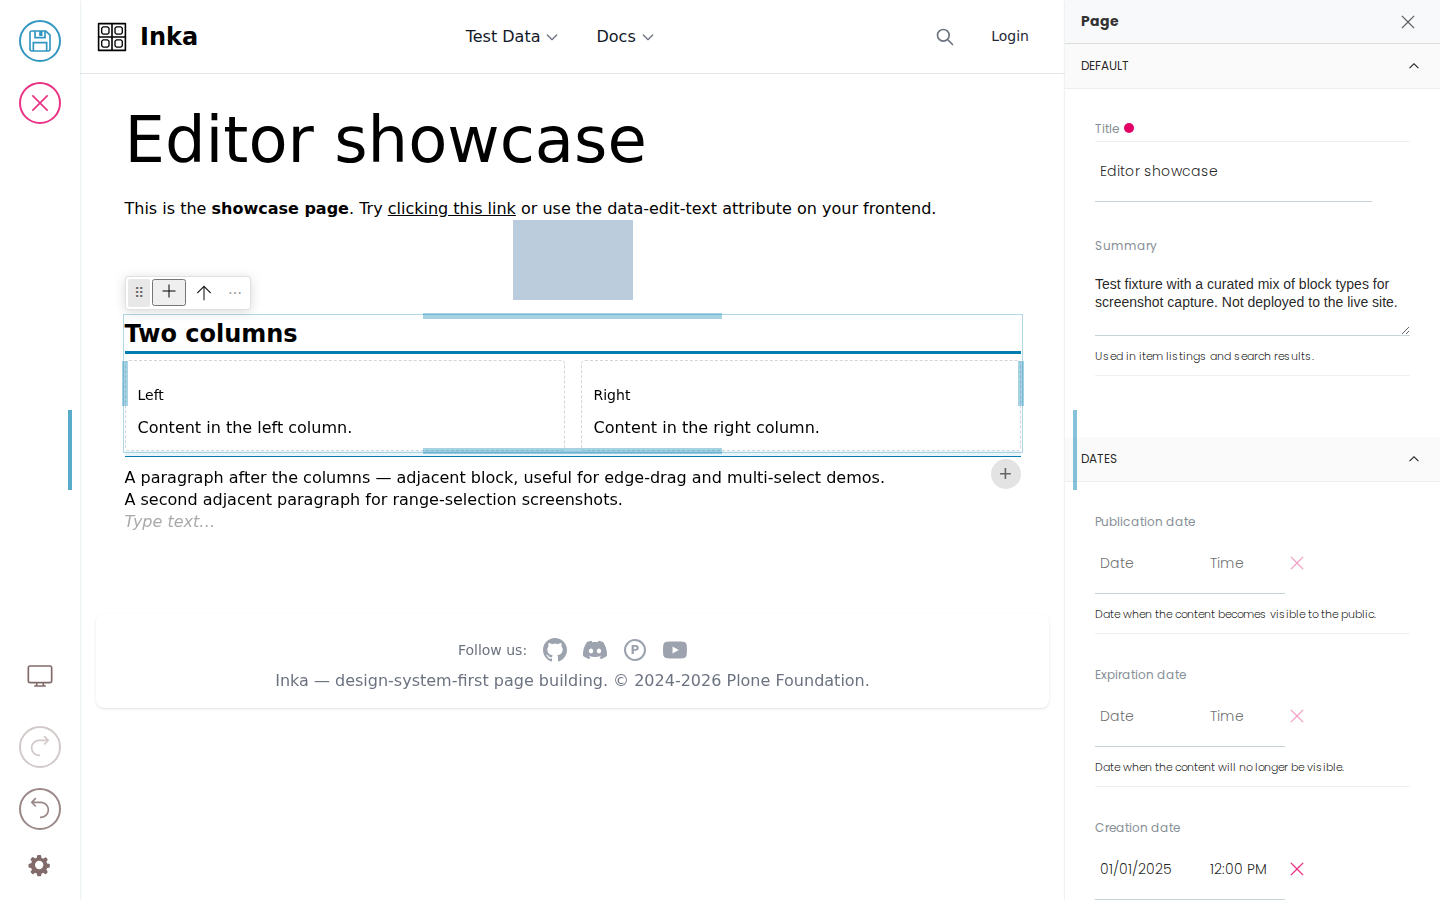
Task: Open the GitHub footer icon
Action: 555,650
